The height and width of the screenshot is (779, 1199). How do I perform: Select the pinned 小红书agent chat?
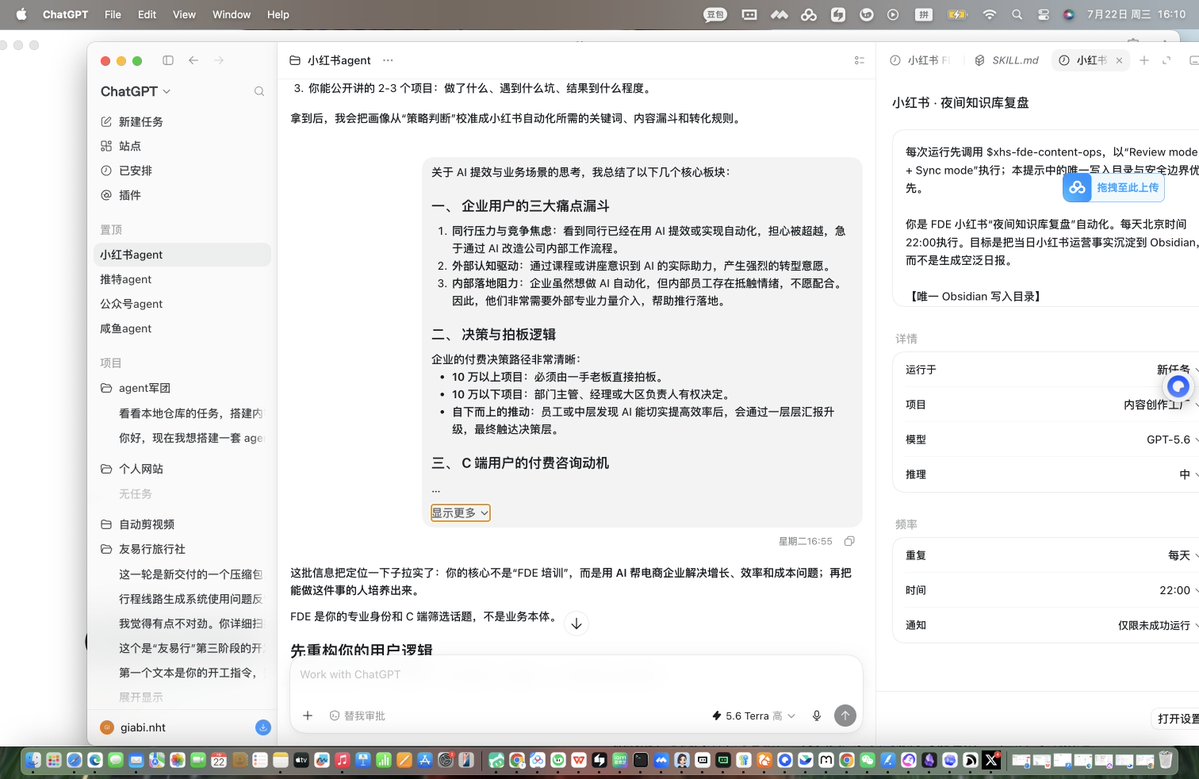pos(182,255)
